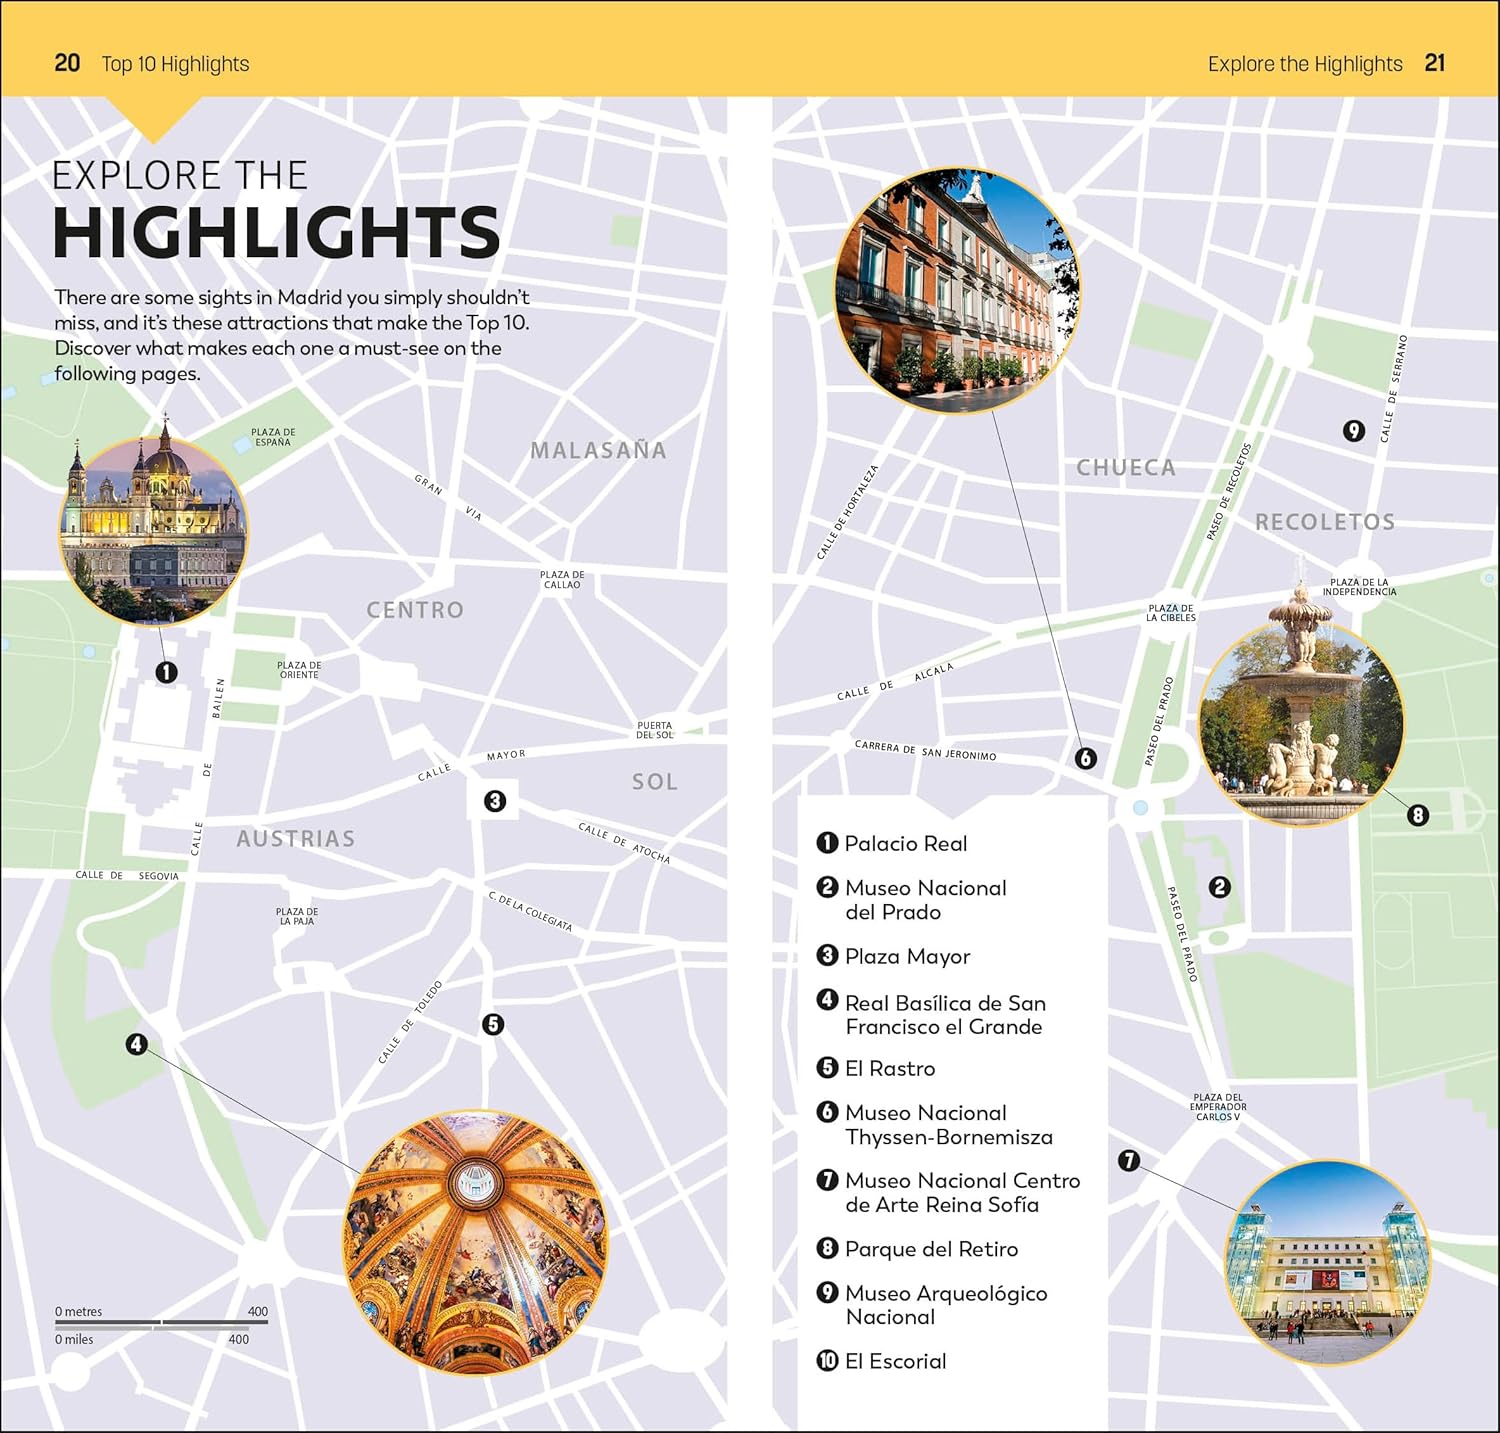Select map marker 9 beside Calle de Serrano
This screenshot has height=1433, width=1500.
(1353, 431)
